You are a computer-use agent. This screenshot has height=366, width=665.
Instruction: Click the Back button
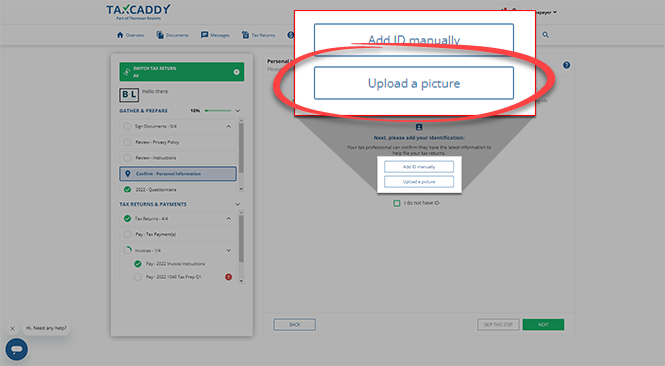click(x=295, y=324)
